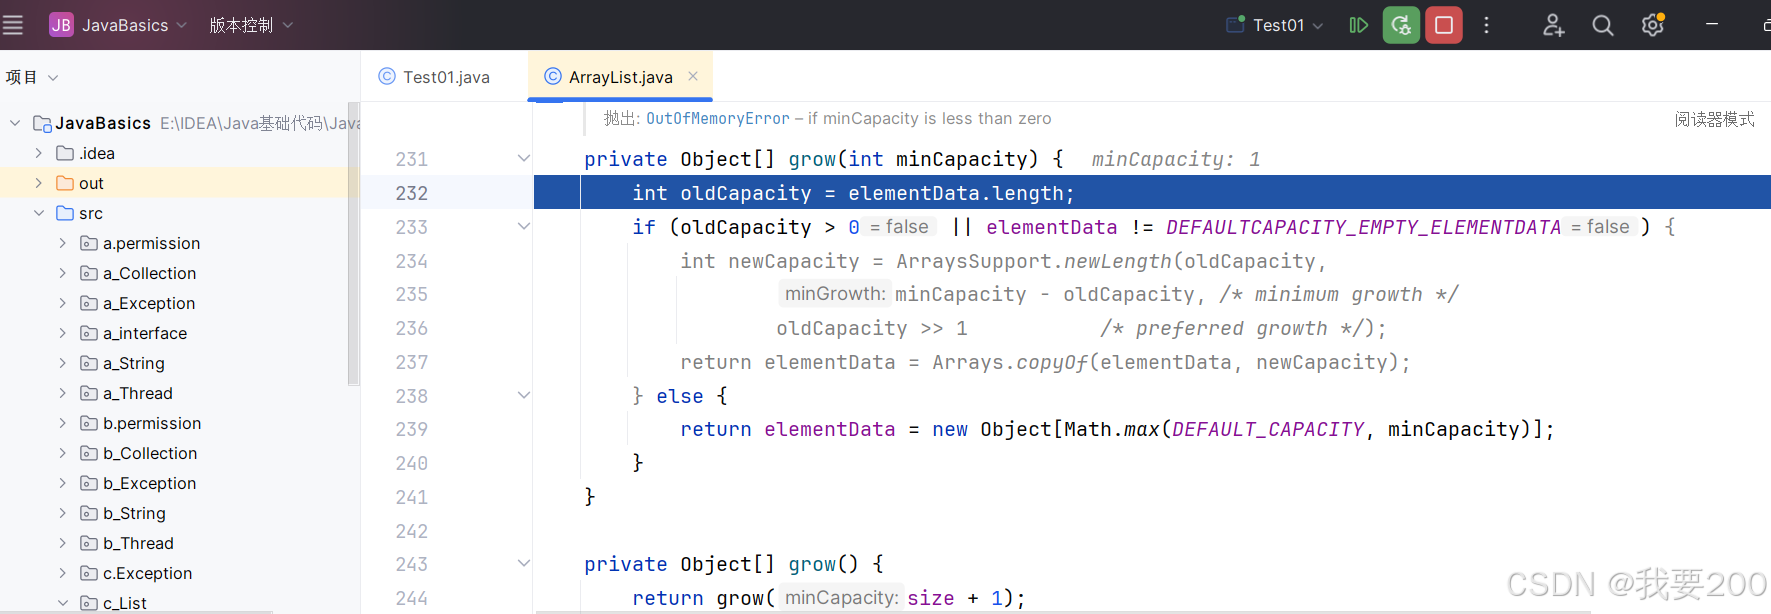Open the JavaBasics project dropdown

(134, 25)
